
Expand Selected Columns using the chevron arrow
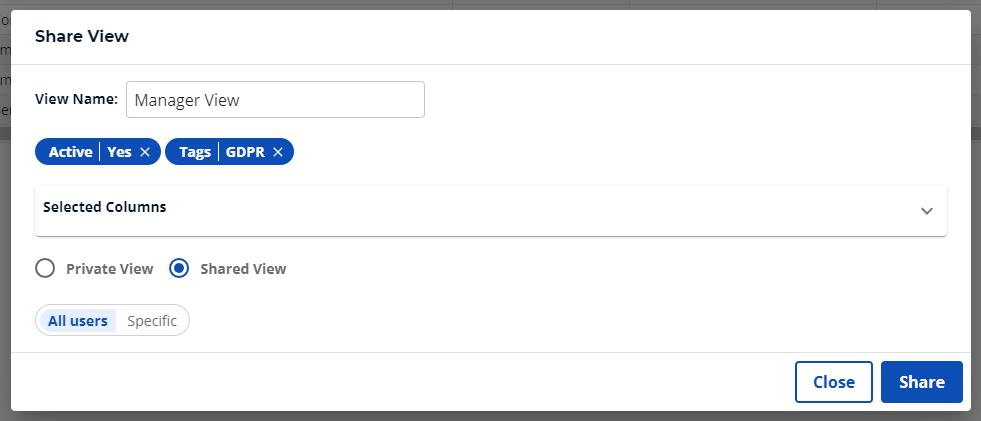click(x=926, y=210)
